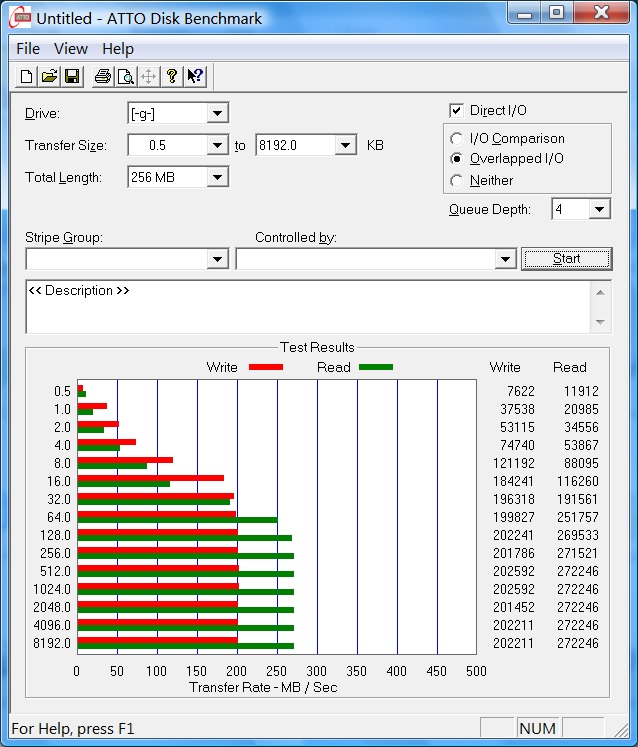
Task: Click the red write bar for 8.0 KB
Action: pos(125,460)
